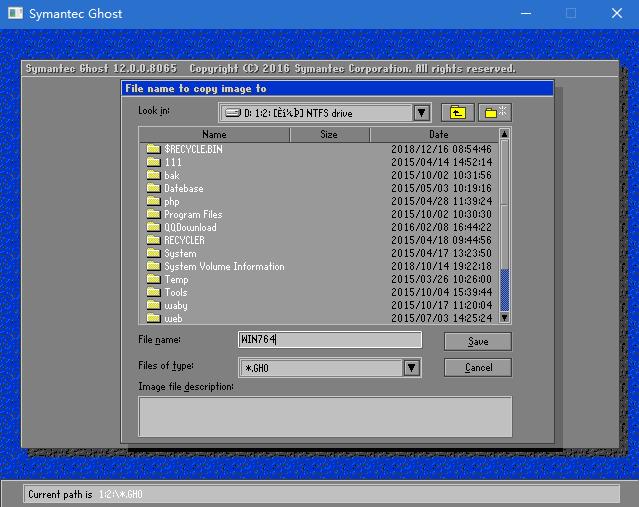Select the QQDownload folder icon
This screenshot has width=639, height=507.
153,227
